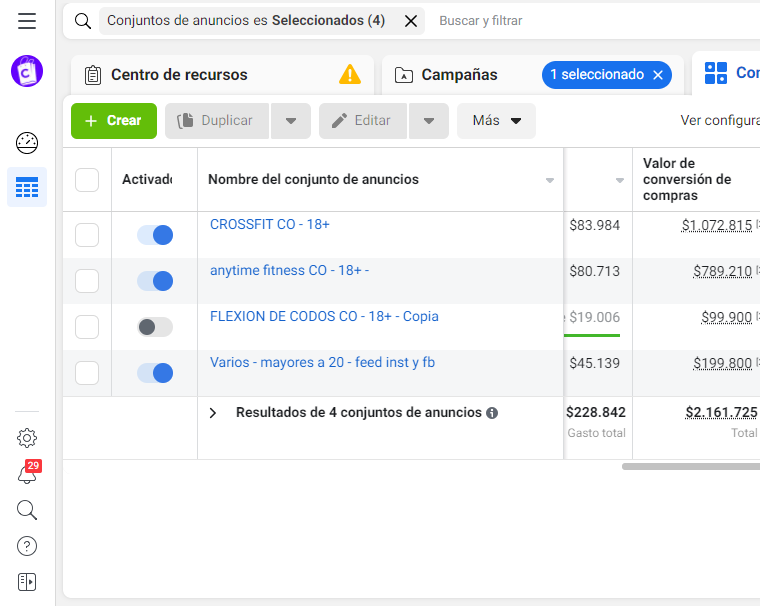
Task: Check the FLEXION DE CODOS row checkbox
Action: click(x=87, y=327)
